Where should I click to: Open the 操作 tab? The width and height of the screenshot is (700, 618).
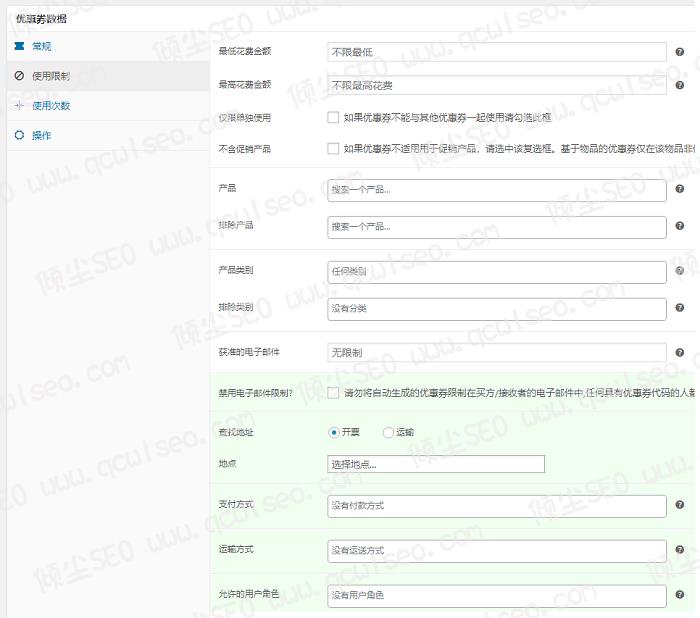tap(108, 135)
